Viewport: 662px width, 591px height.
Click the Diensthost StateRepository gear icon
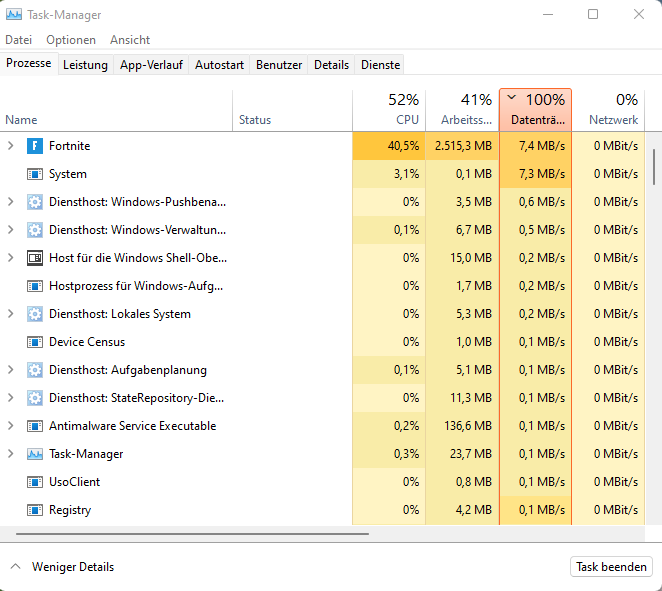pyautogui.click(x=35, y=398)
